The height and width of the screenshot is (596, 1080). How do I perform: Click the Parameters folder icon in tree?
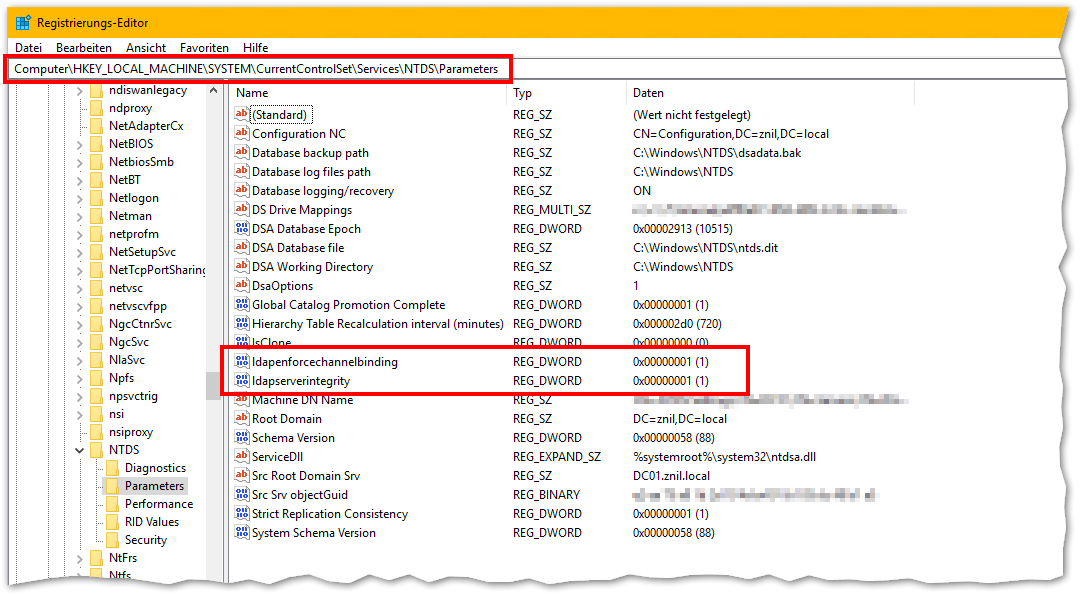click(x=112, y=486)
